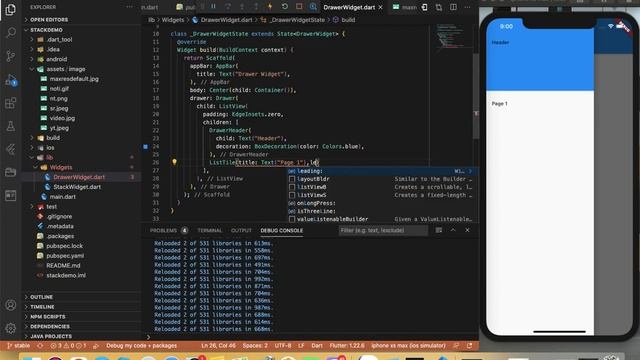Collapse the STACKDEMO project section
640x360 pixels.
46,30
